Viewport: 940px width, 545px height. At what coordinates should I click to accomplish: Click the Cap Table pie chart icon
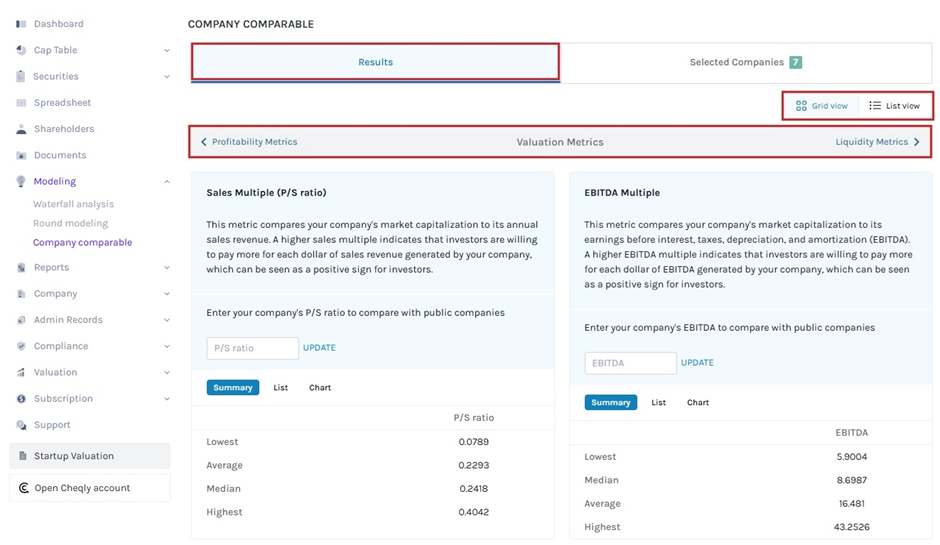[x=21, y=50]
